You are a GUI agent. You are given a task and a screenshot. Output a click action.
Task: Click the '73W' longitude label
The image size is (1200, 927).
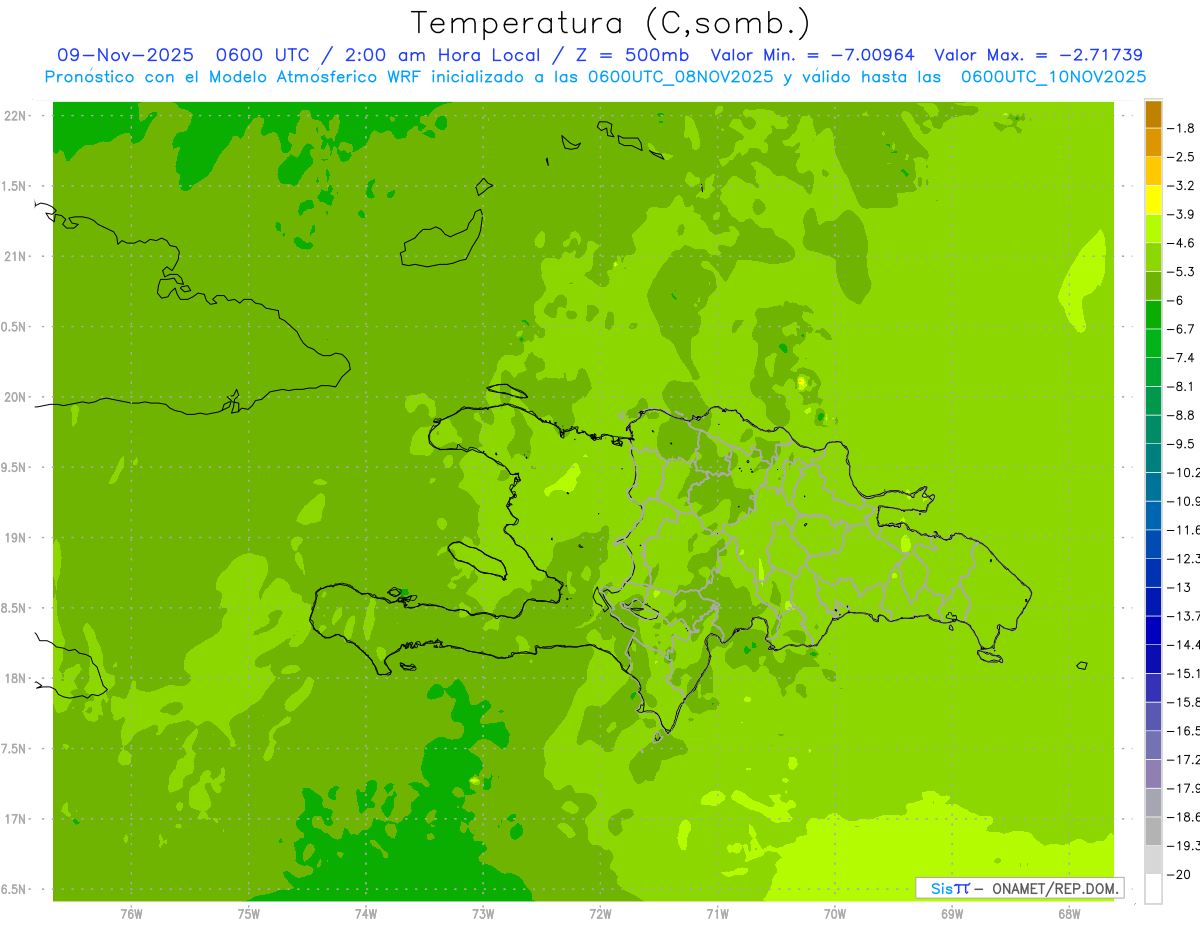[483, 914]
